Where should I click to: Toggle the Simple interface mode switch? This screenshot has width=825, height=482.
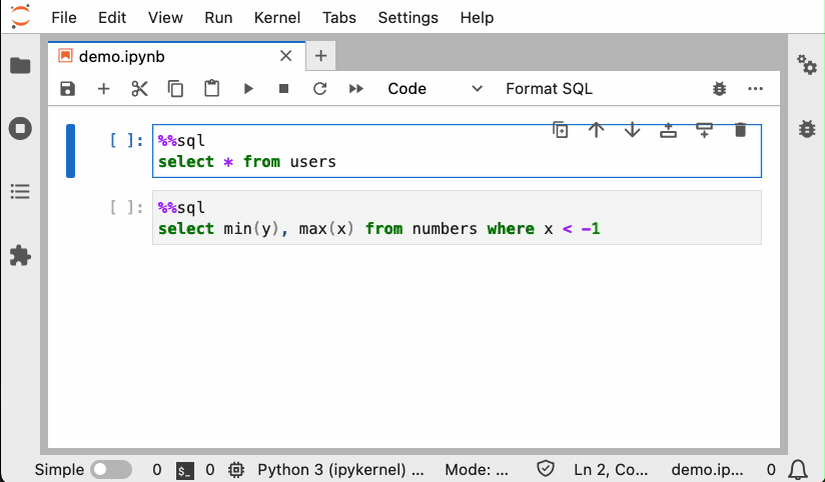tap(111, 469)
